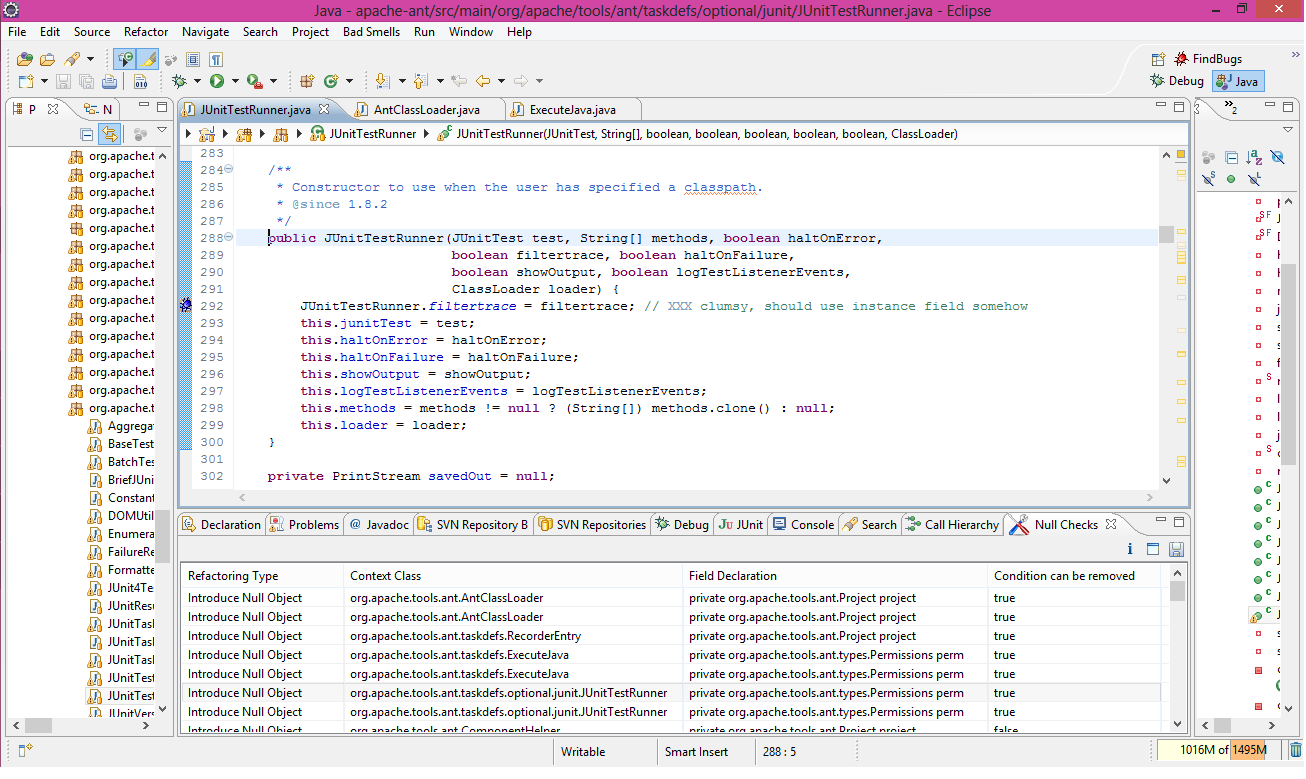Image resolution: width=1306 pixels, height=779 pixels.
Task: Click the save icon in Null Checks view
Action: pyautogui.click(x=1176, y=549)
